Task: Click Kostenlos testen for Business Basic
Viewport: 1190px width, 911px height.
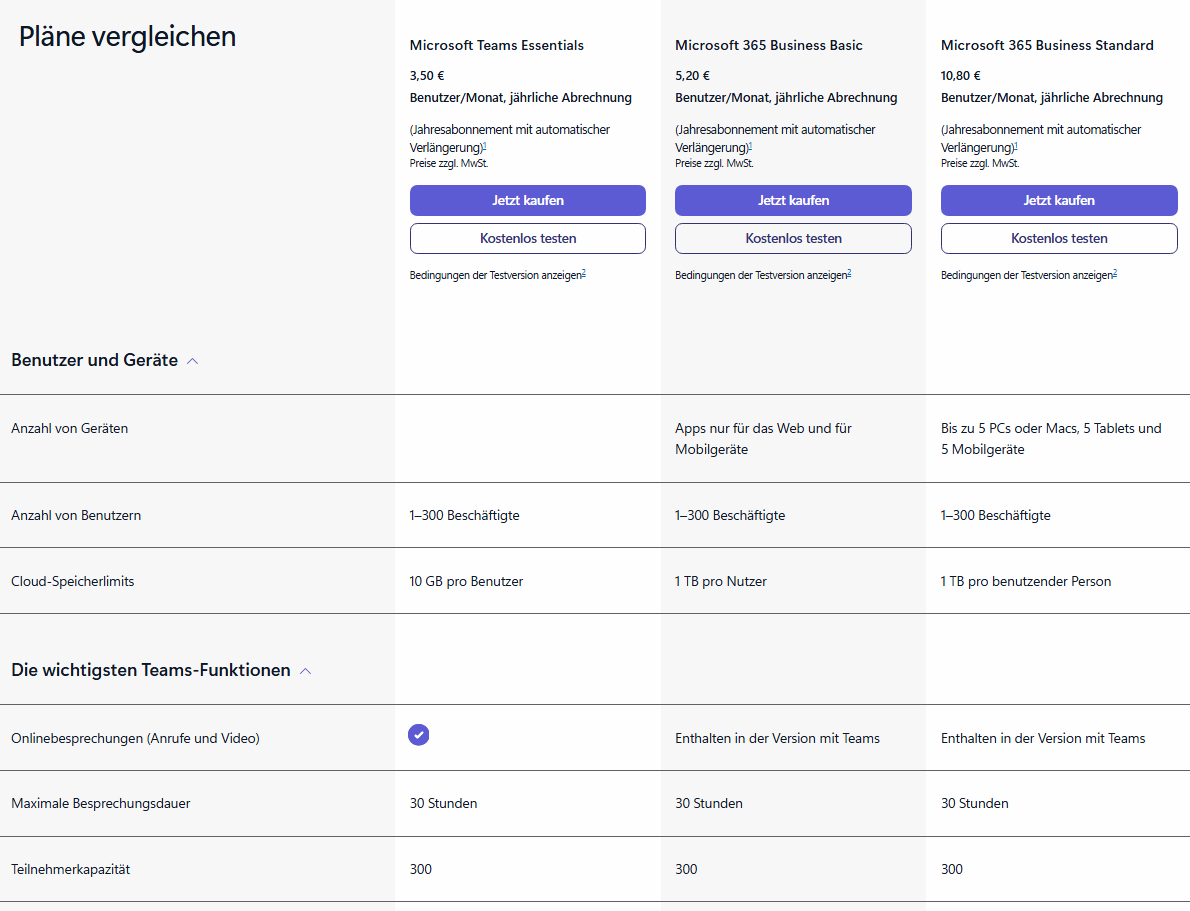Action: click(x=793, y=238)
